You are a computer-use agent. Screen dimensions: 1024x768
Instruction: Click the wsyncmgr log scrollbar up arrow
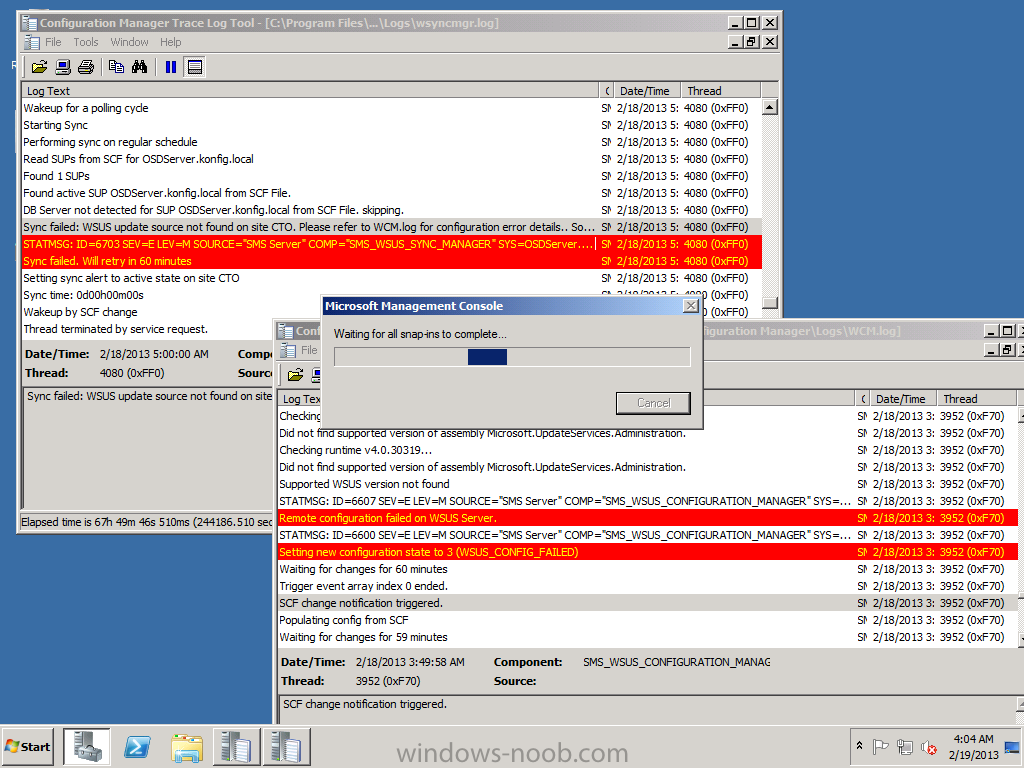pyautogui.click(x=770, y=107)
